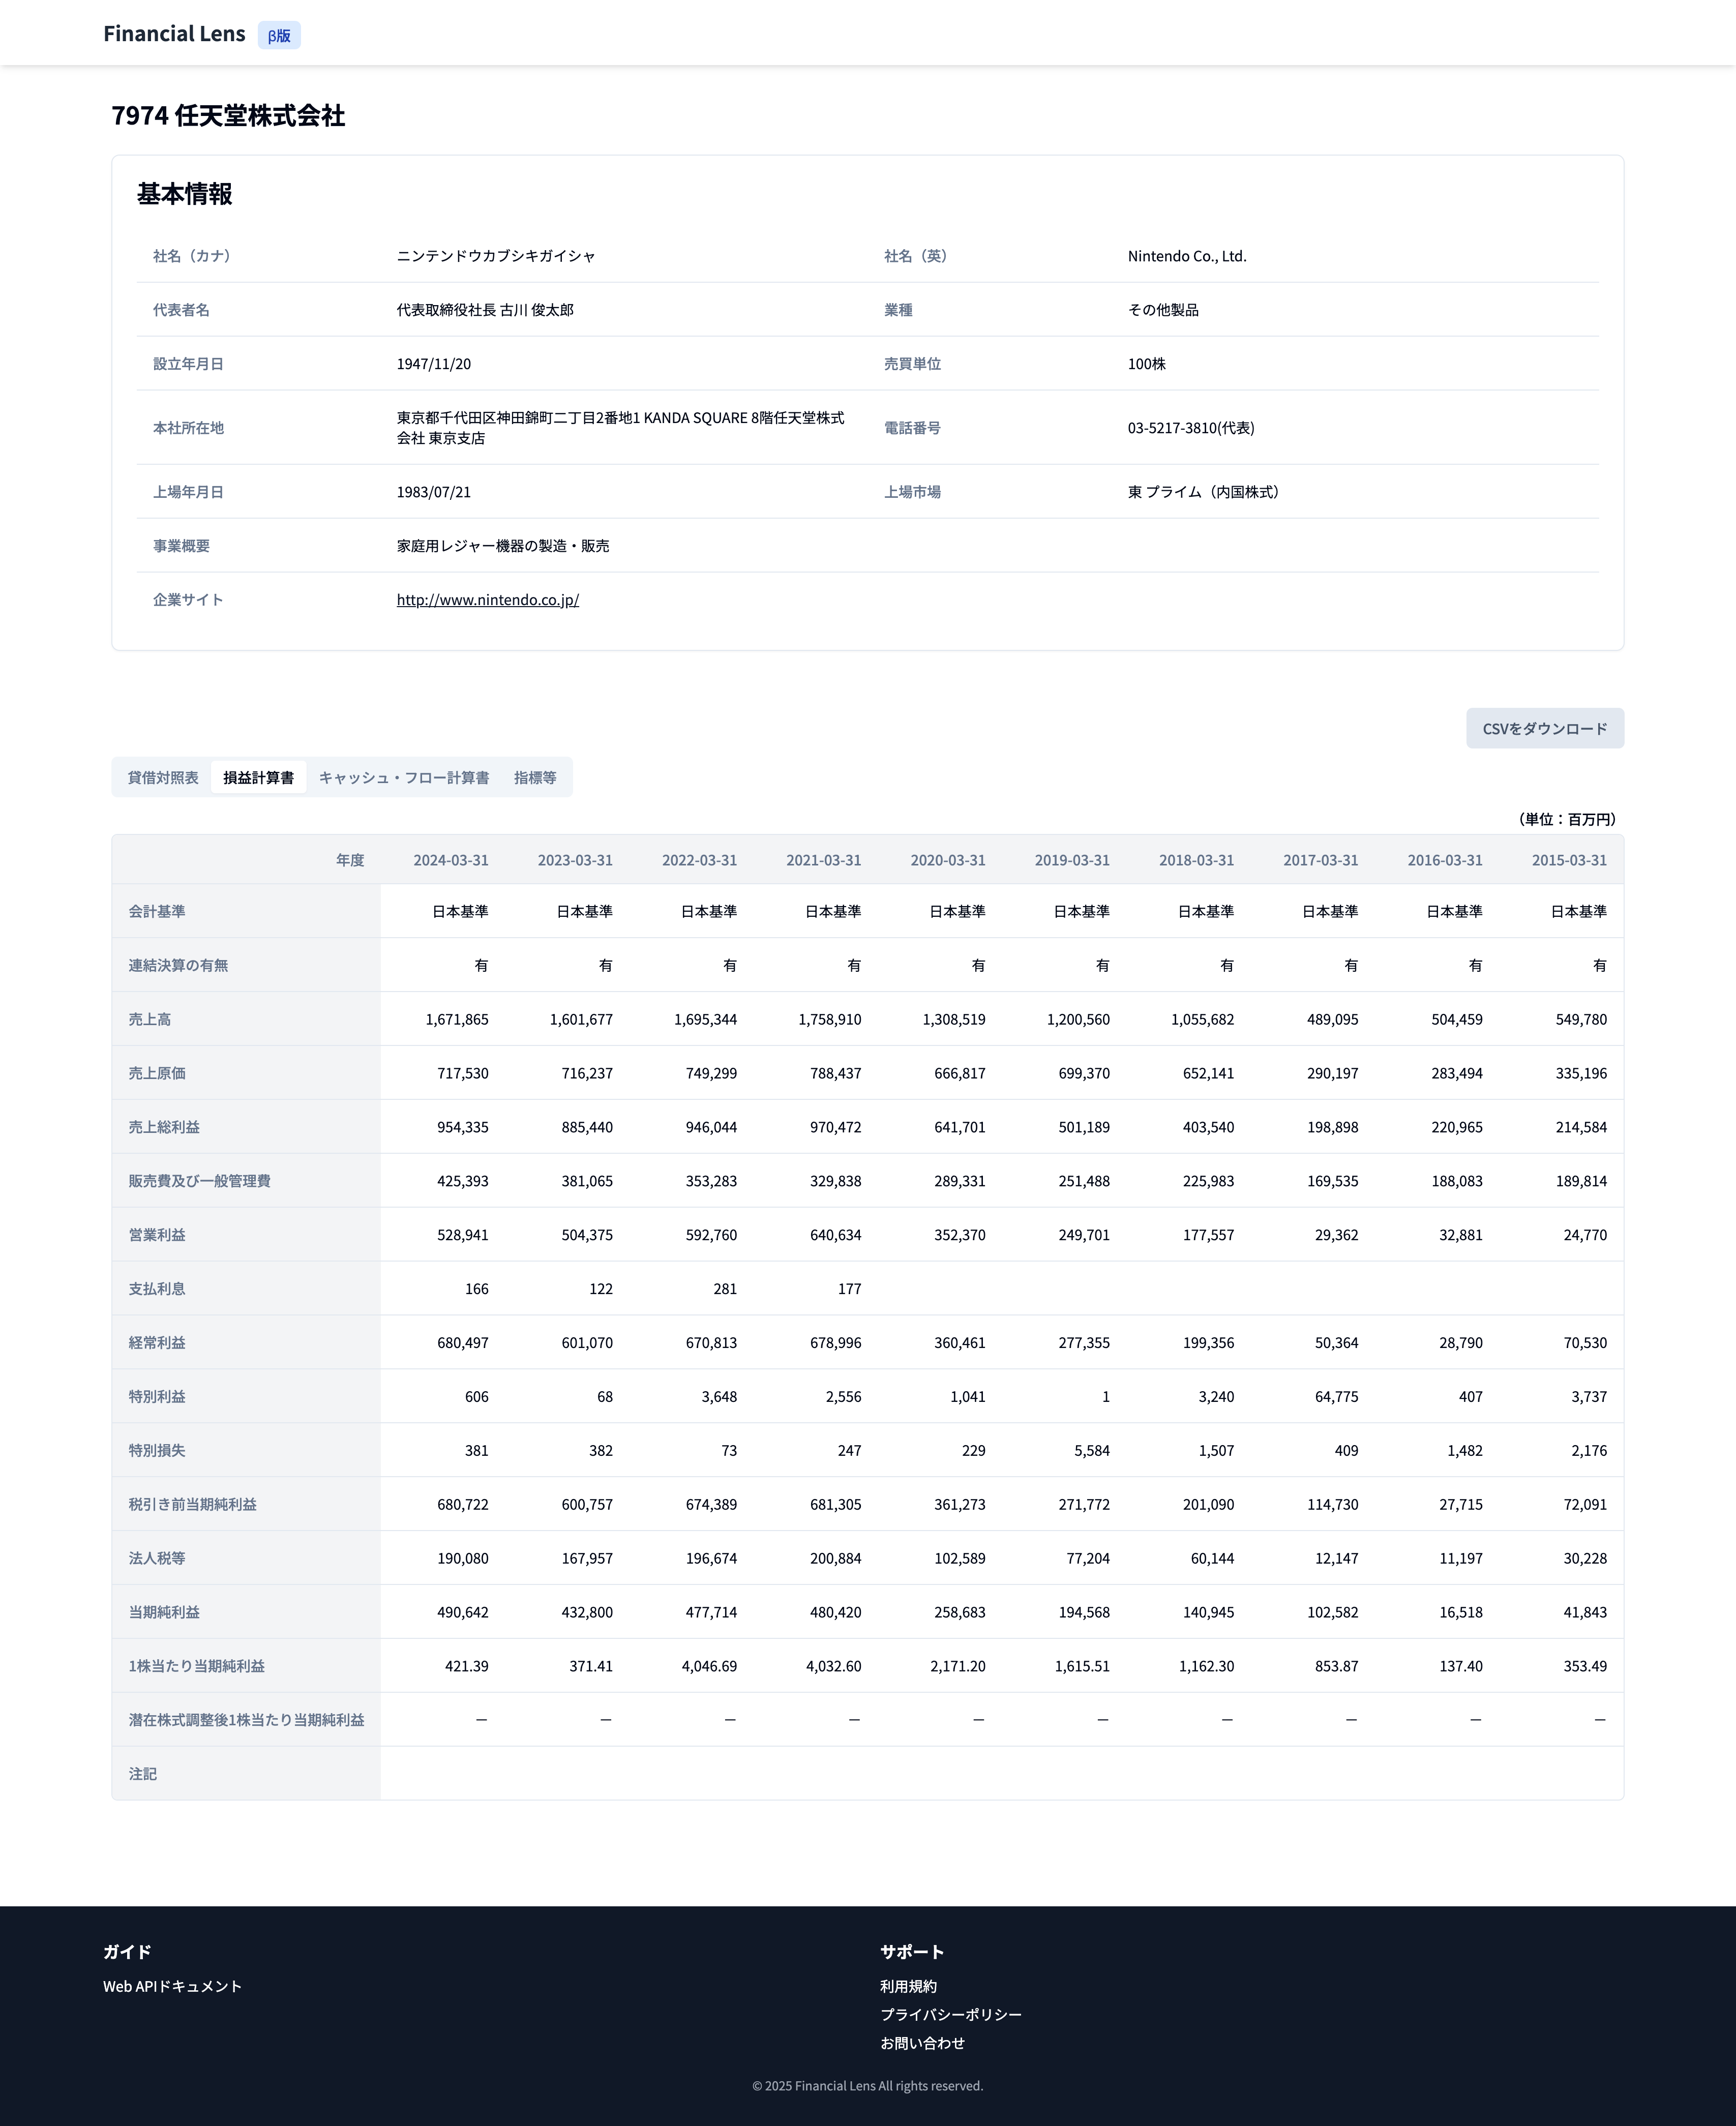This screenshot has width=1736, height=2126.
Task: Select the 損益計算書 tab
Action: tap(258, 778)
